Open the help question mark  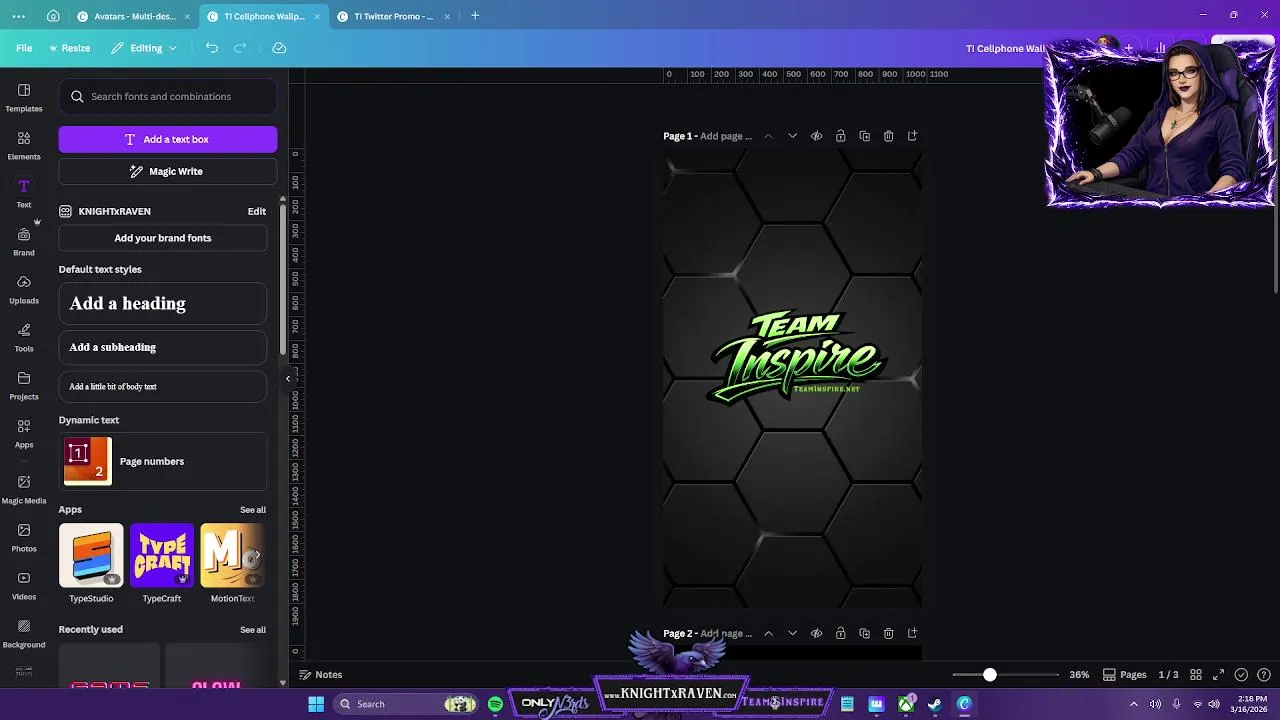1264,675
